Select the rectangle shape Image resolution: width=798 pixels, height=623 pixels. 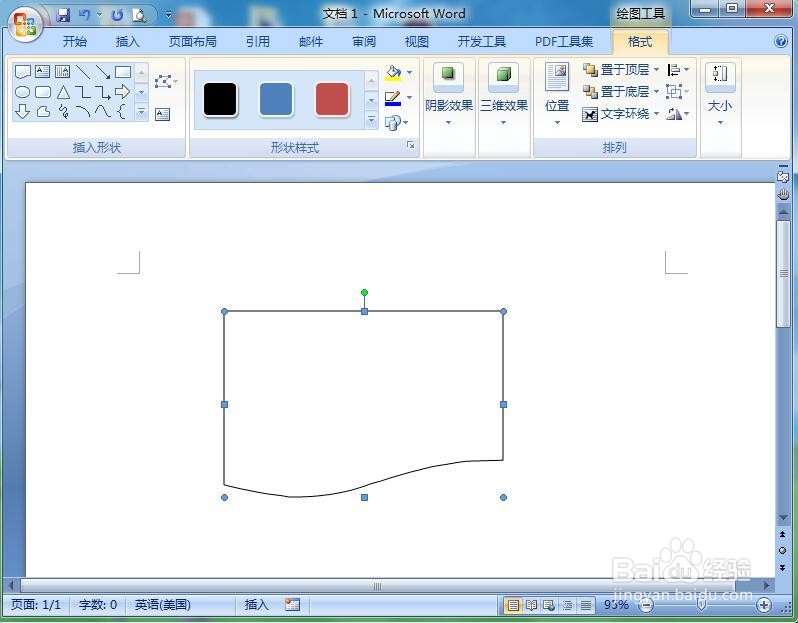(123, 72)
